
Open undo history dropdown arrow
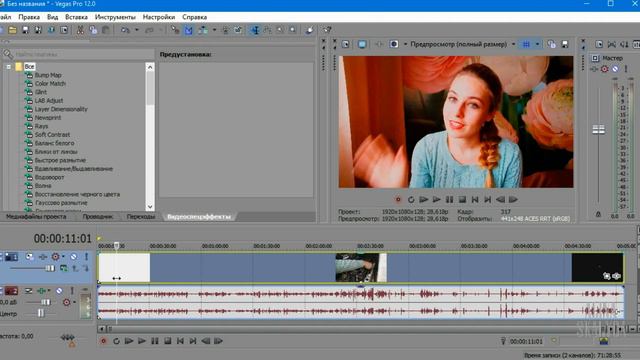coord(136,30)
